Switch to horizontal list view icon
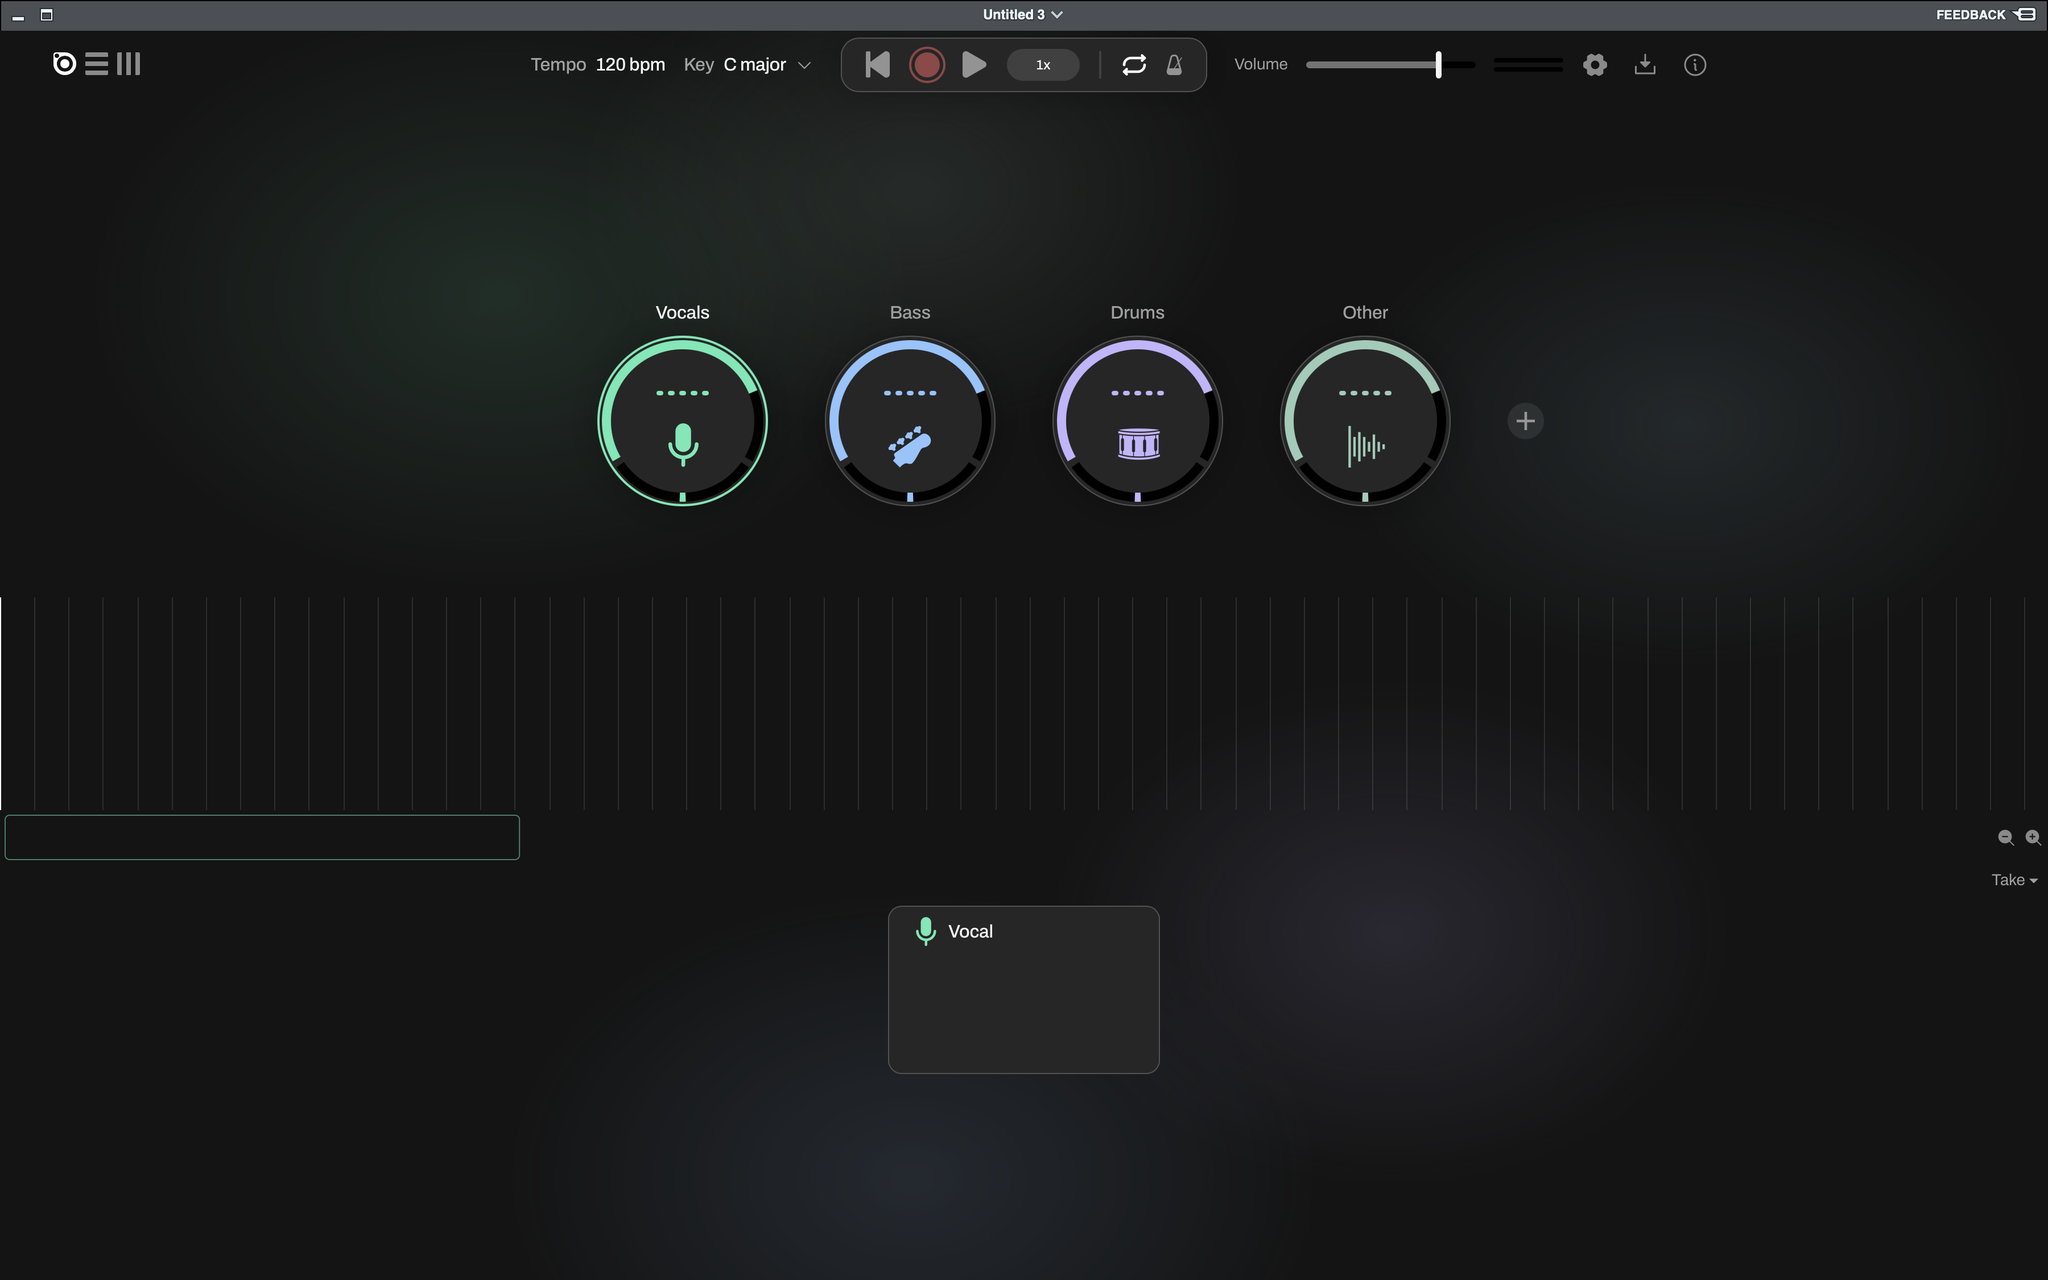The image size is (2048, 1280). coord(96,64)
